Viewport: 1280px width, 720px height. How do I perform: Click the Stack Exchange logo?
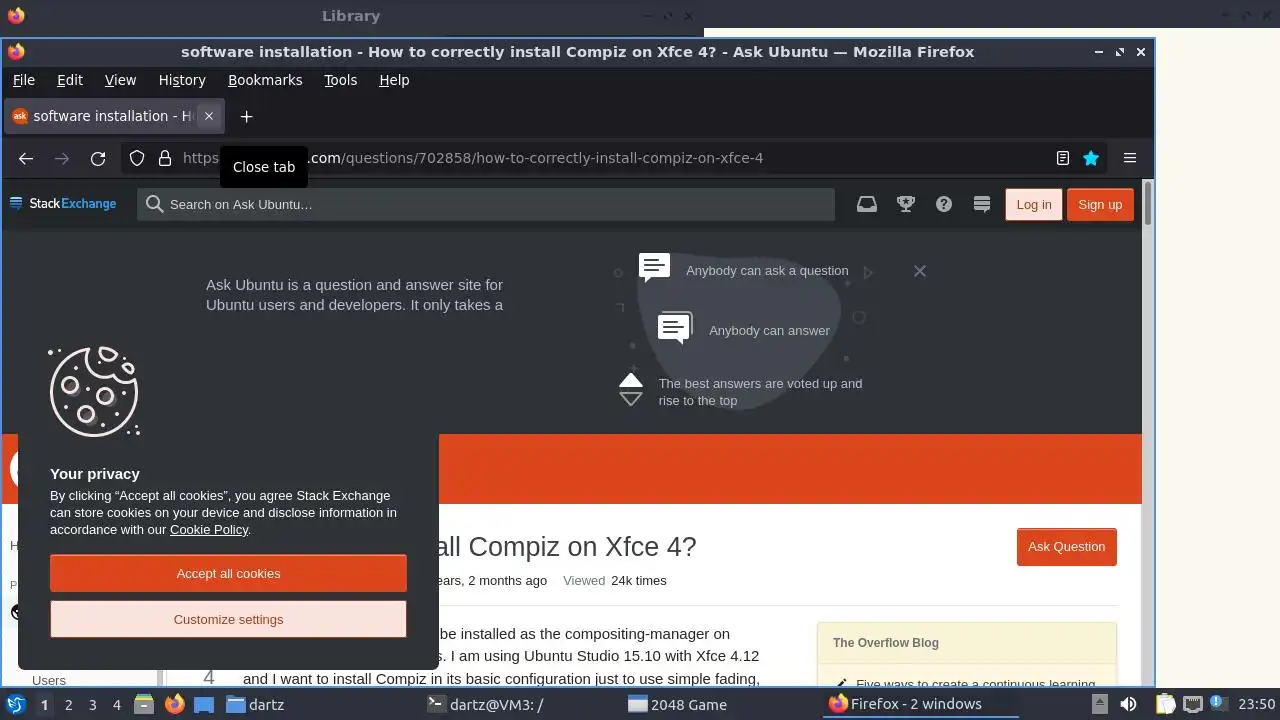coord(63,204)
